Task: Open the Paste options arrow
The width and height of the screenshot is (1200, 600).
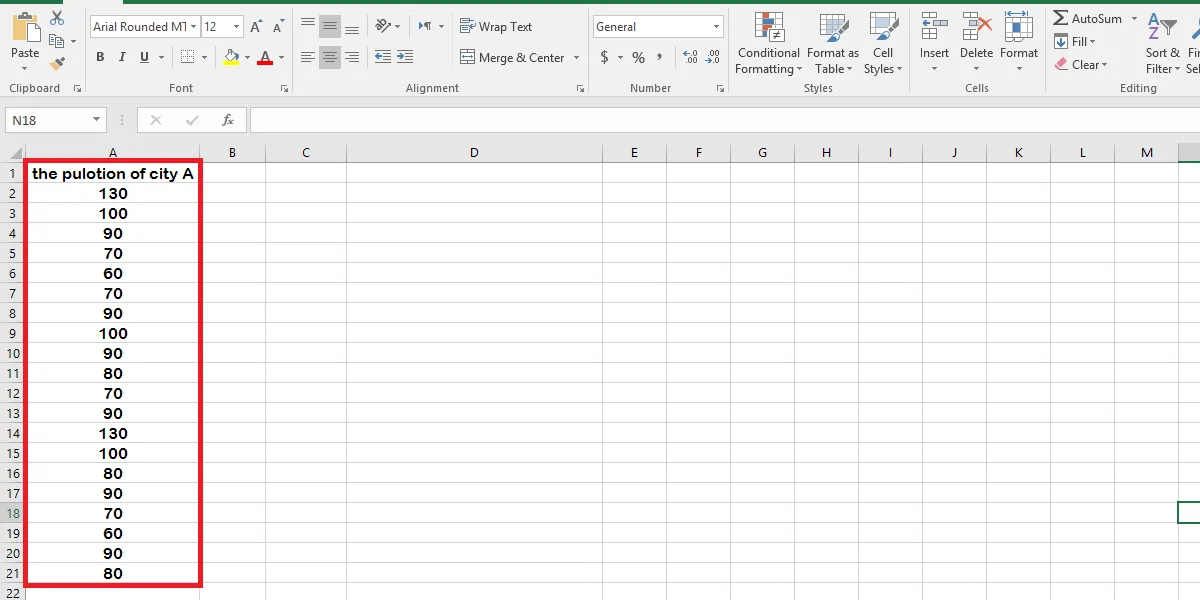Action: tap(25, 68)
